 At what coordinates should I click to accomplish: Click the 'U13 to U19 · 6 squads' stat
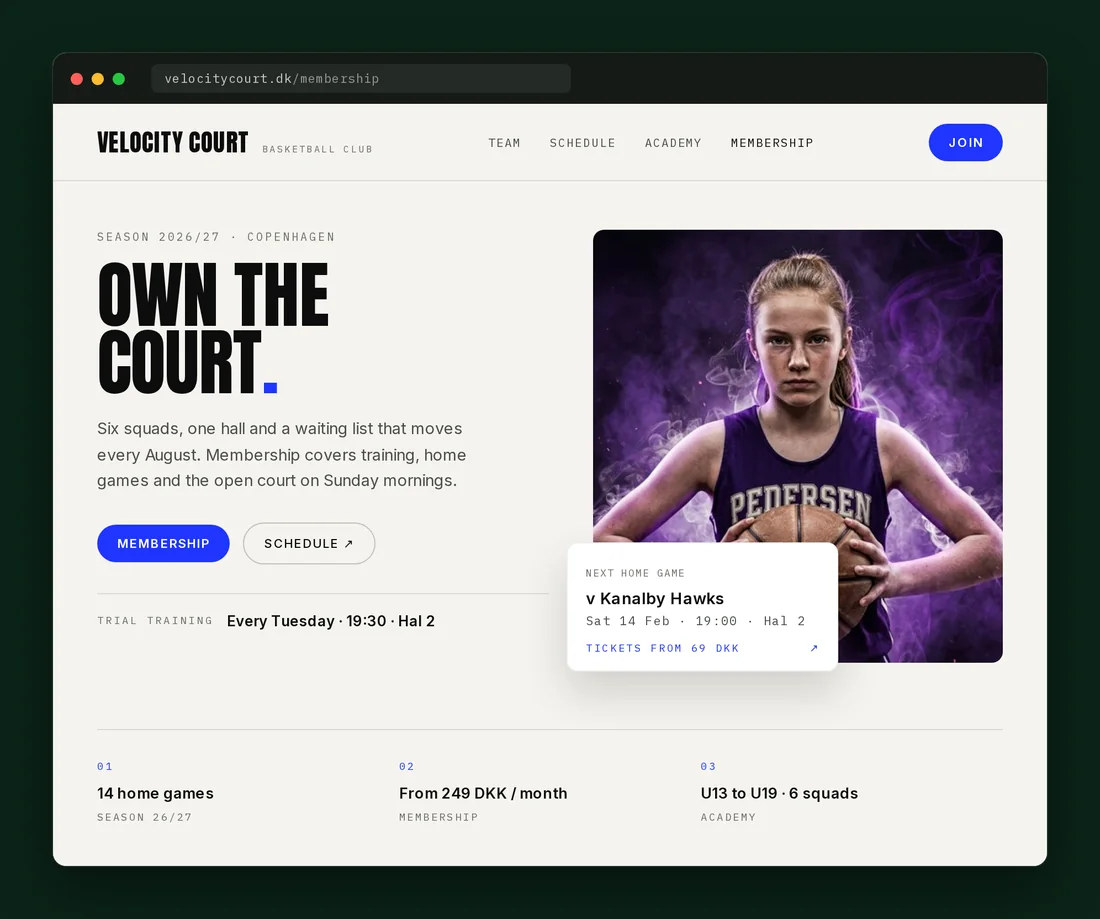(779, 793)
